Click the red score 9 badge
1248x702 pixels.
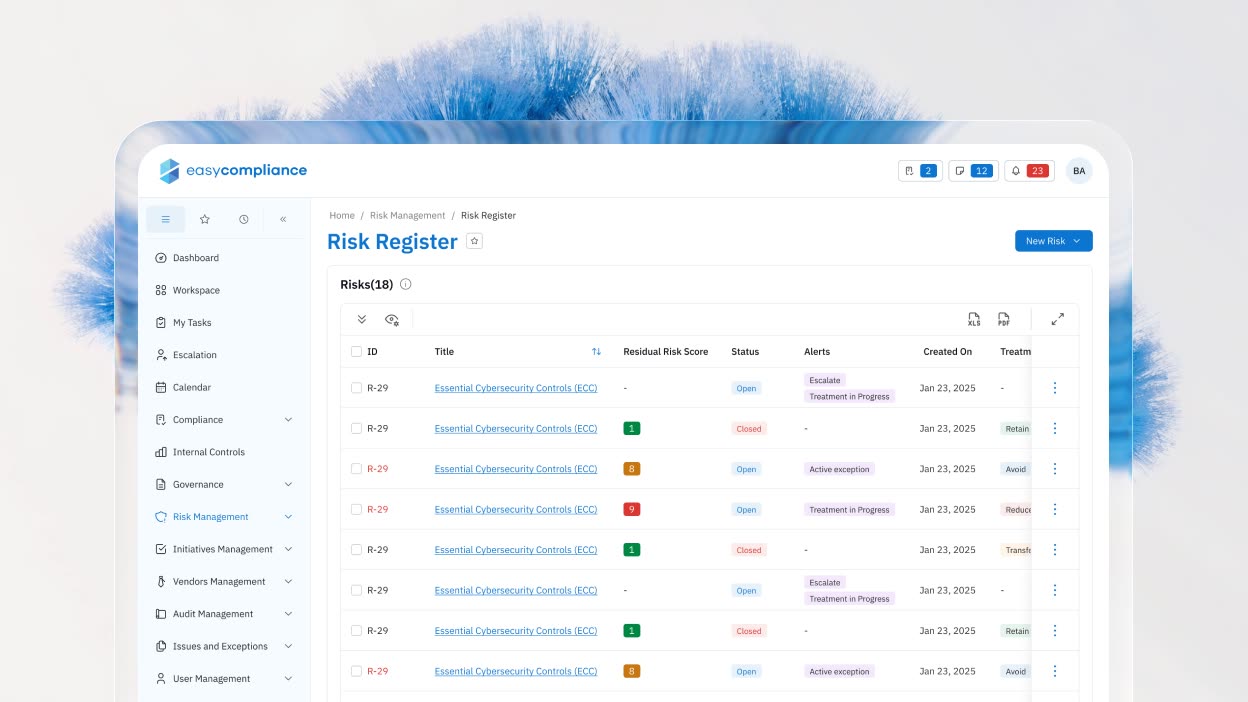tap(631, 509)
